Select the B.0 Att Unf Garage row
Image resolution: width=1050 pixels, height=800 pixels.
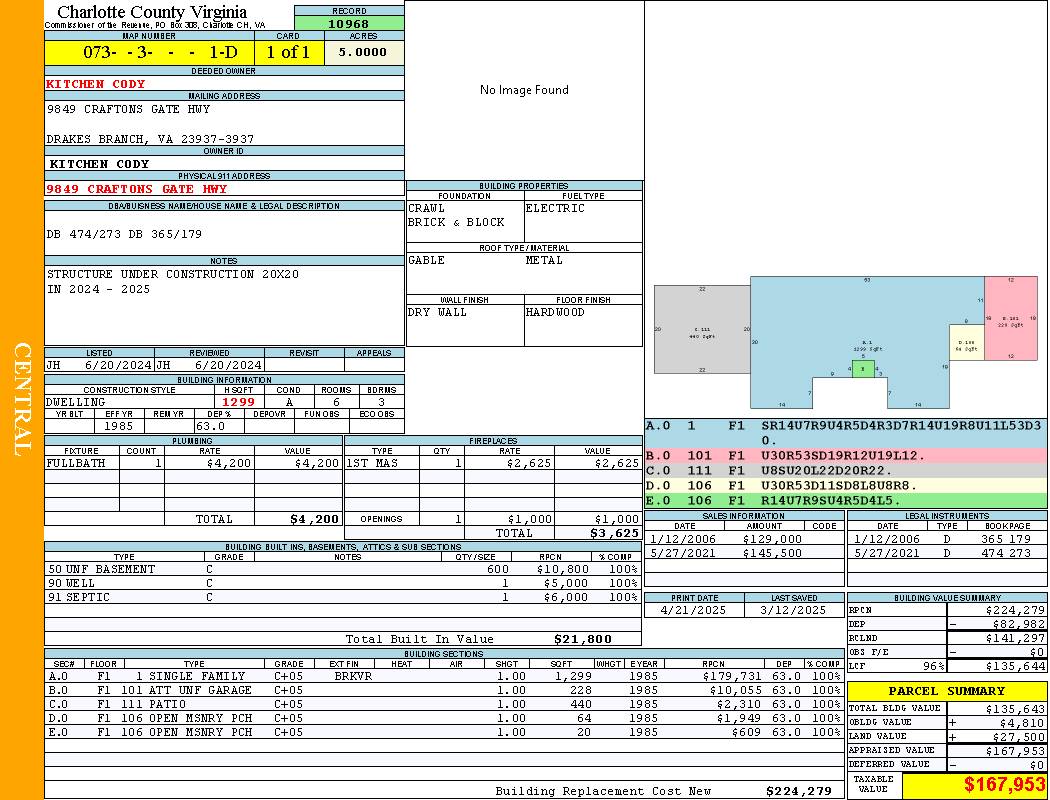[x=444, y=690]
